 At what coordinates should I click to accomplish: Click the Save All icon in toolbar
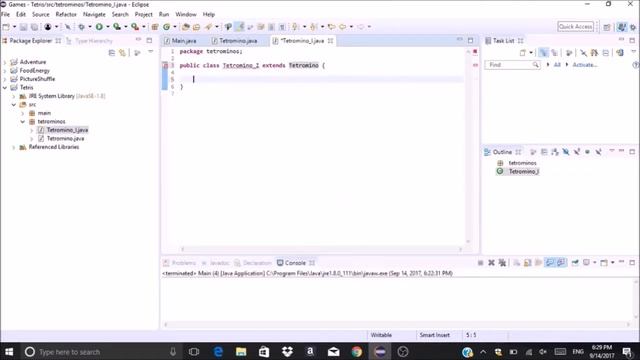pos(34,27)
